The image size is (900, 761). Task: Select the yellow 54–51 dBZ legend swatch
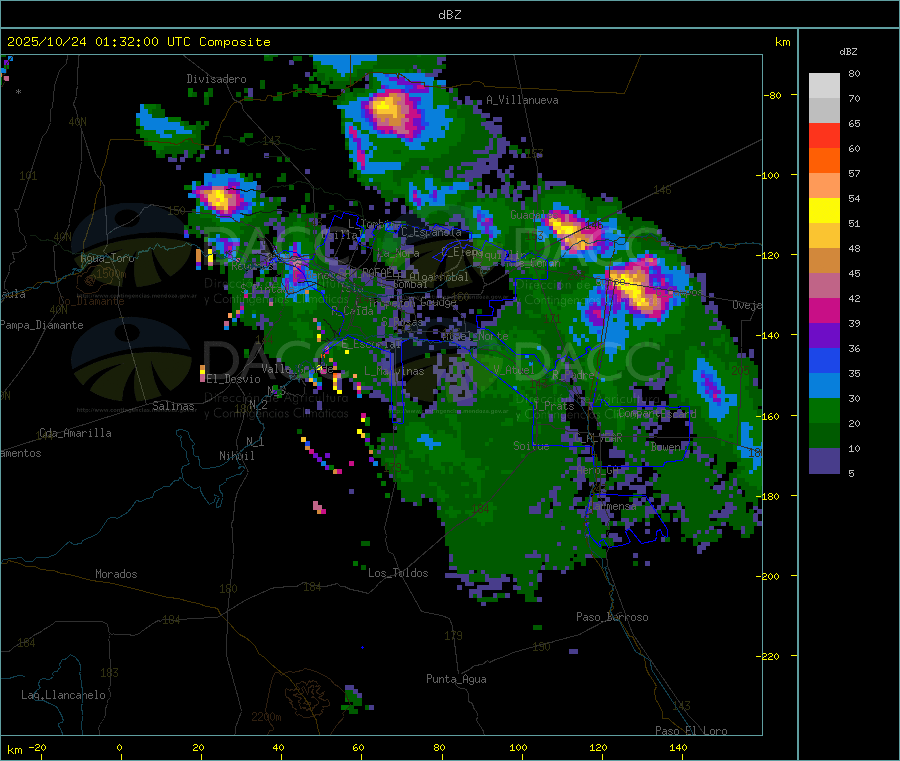[824, 211]
